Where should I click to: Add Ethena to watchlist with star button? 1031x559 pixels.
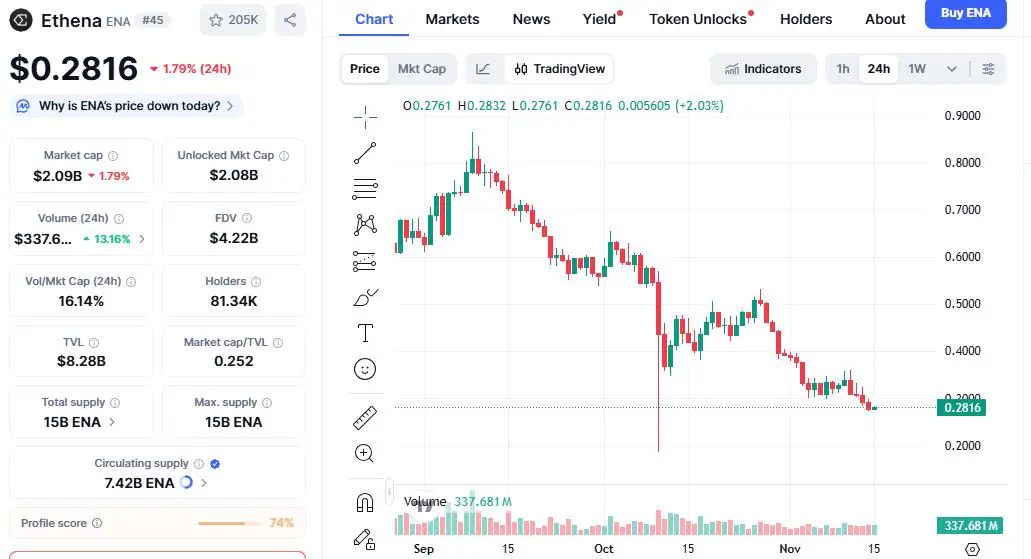[232, 19]
